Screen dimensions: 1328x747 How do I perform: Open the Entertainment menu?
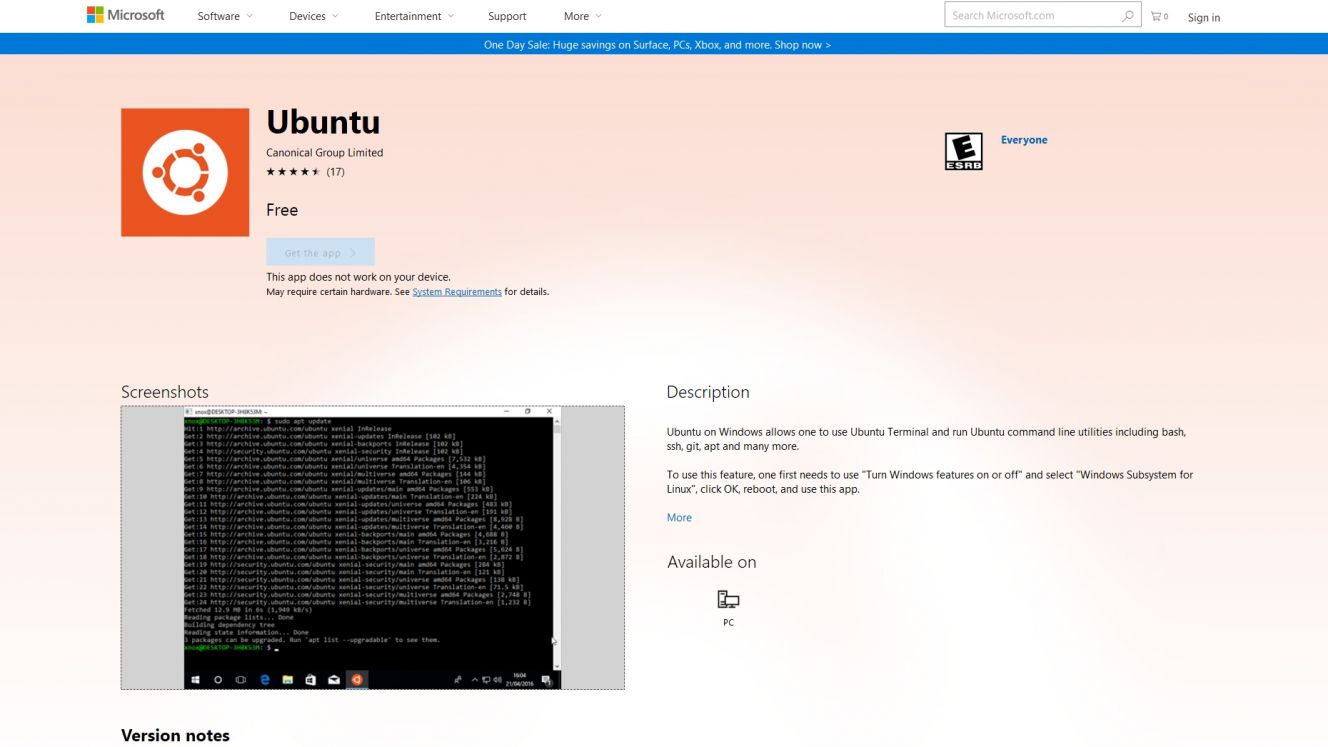pos(414,16)
